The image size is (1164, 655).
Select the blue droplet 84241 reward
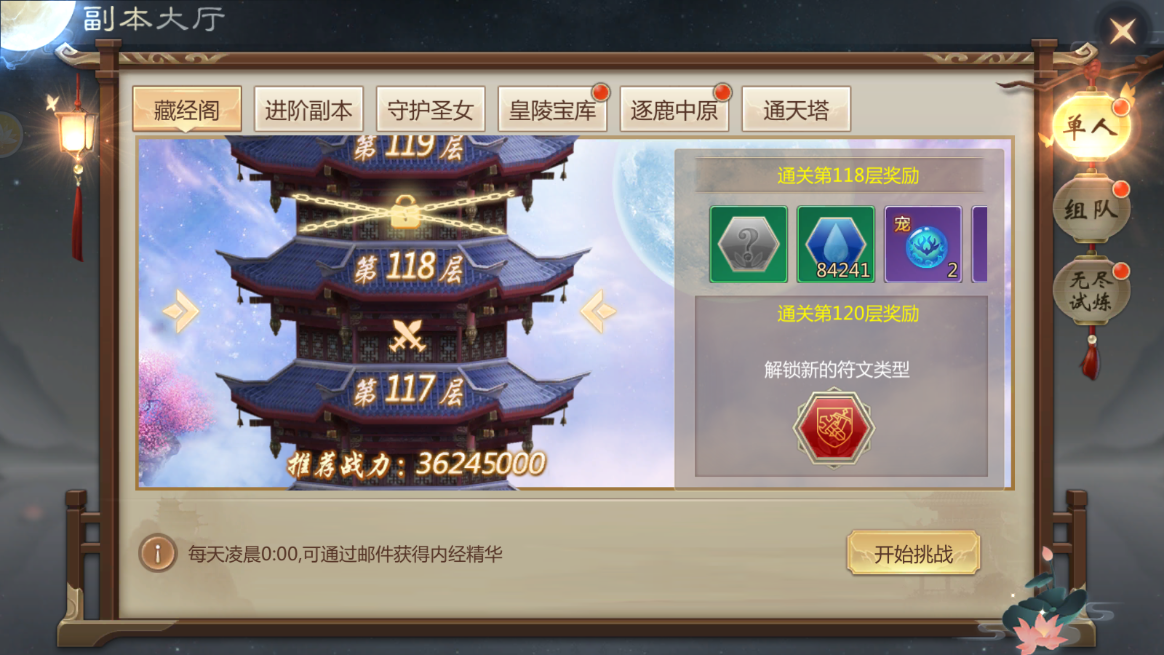pos(836,244)
